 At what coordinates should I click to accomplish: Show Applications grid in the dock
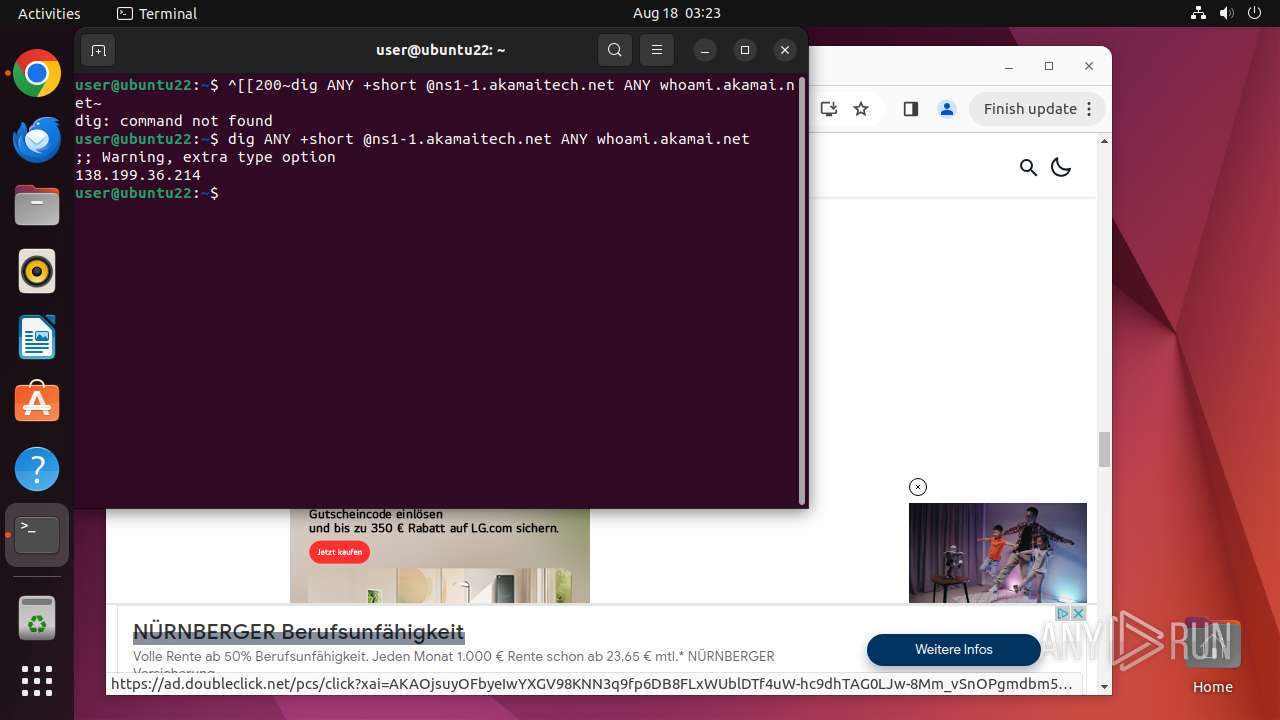pos(37,681)
